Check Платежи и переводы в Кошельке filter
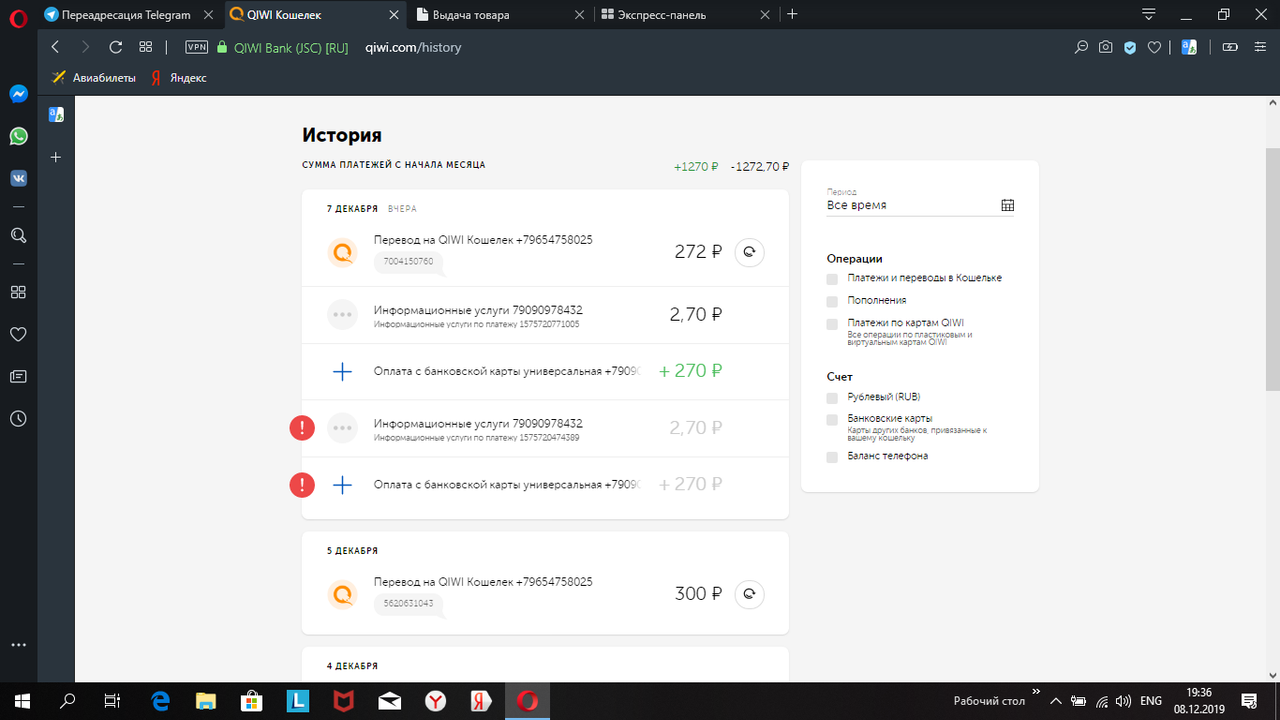The height and width of the screenshot is (720, 1280). click(832, 278)
